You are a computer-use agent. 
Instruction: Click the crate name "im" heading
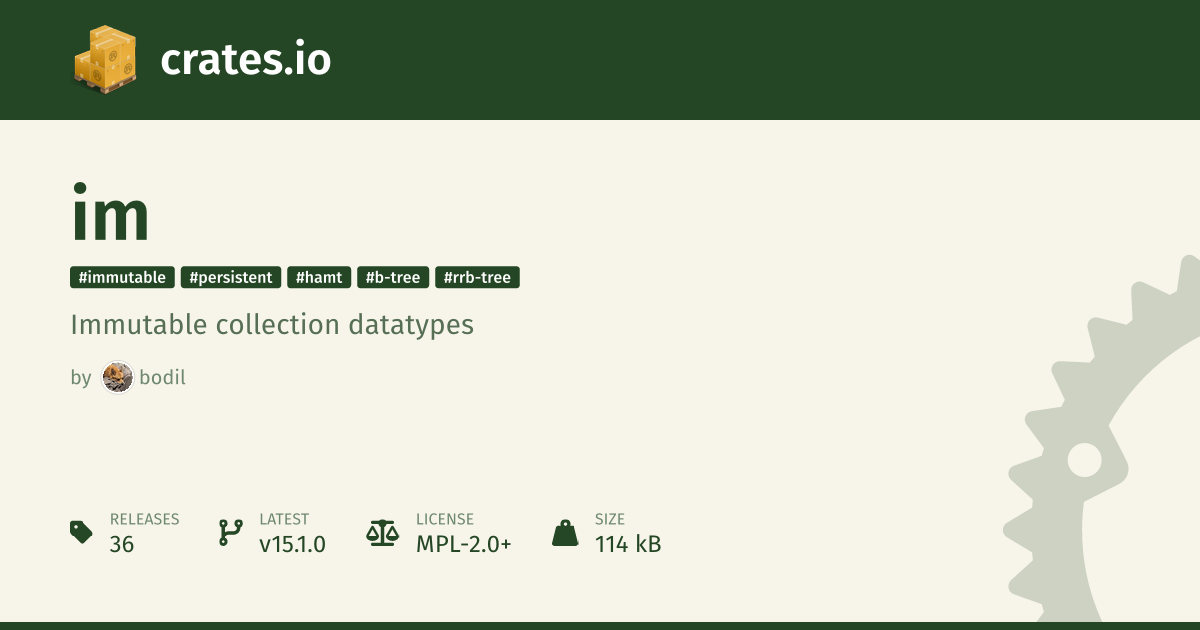tap(110, 212)
